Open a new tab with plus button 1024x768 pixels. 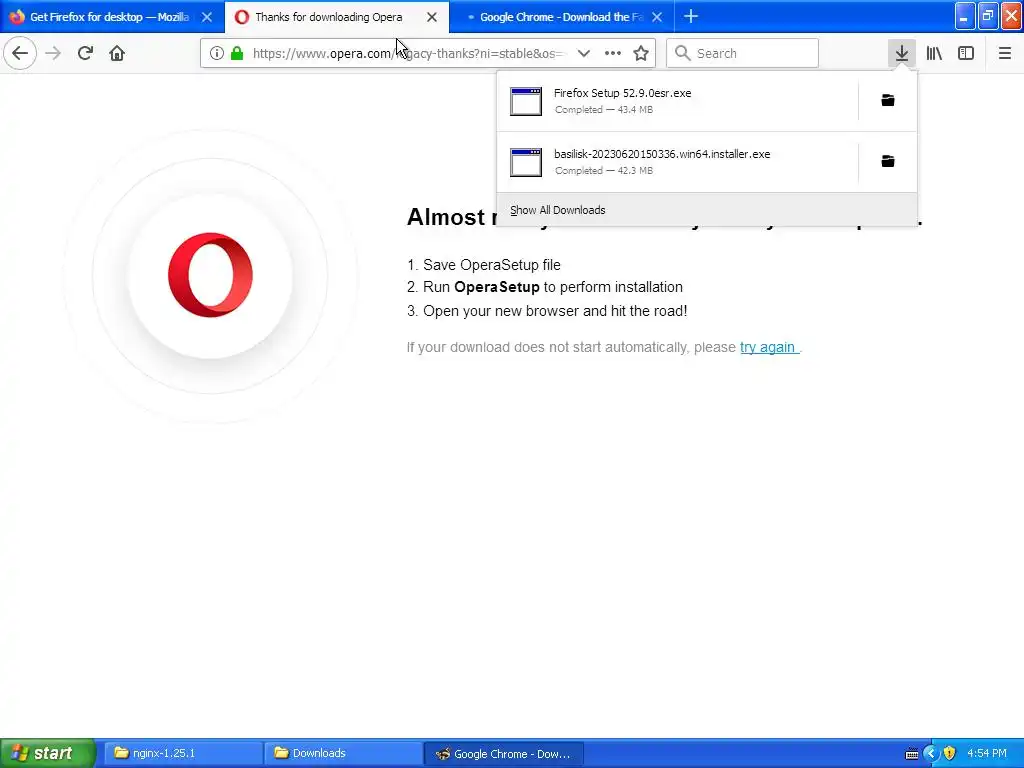pos(691,17)
